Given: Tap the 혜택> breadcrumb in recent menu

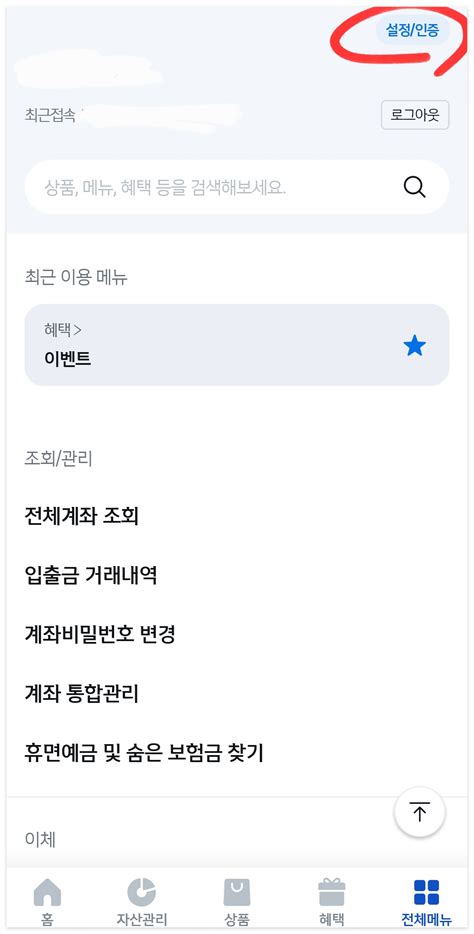Looking at the screenshot, I should [x=63, y=329].
